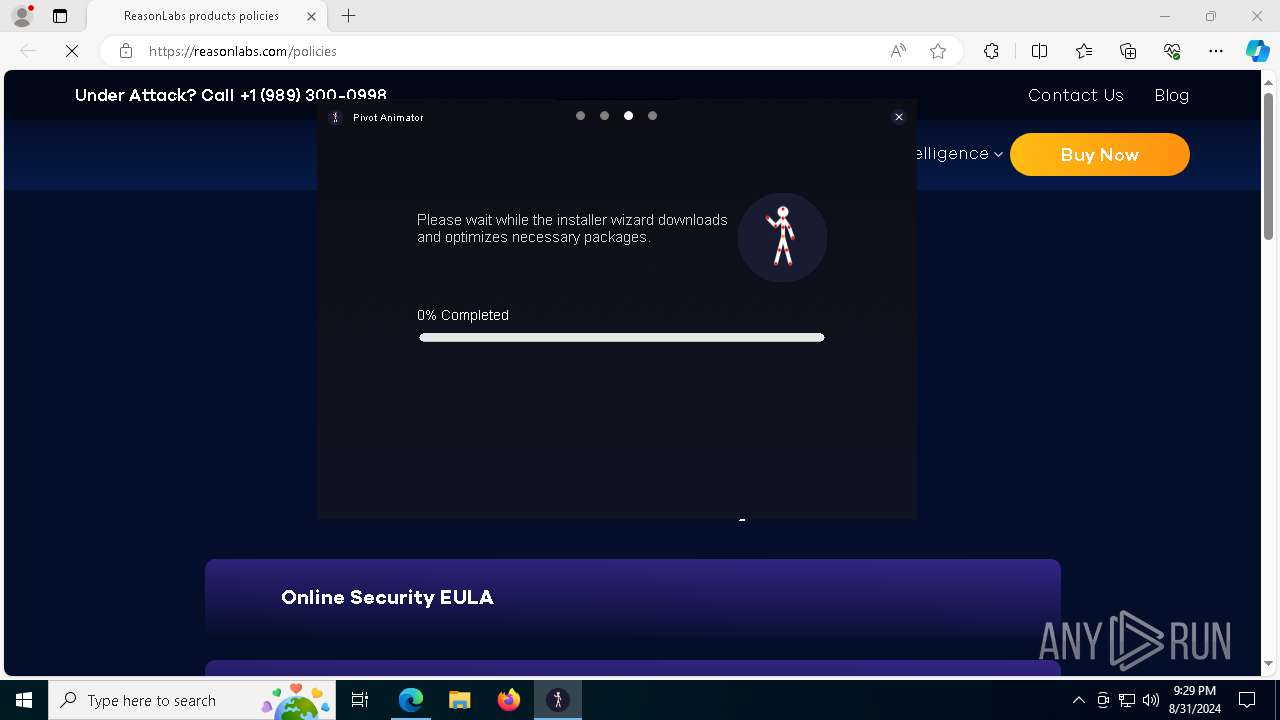Image resolution: width=1280 pixels, height=720 pixels.
Task: Click the small Pivot Animator title icon
Action: (x=336, y=117)
